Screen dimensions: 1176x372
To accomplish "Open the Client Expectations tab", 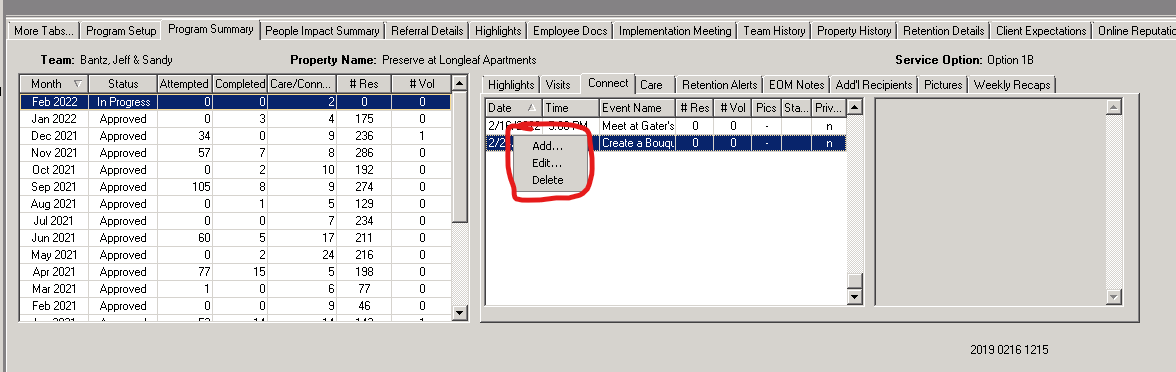I will click(x=1041, y=31).
